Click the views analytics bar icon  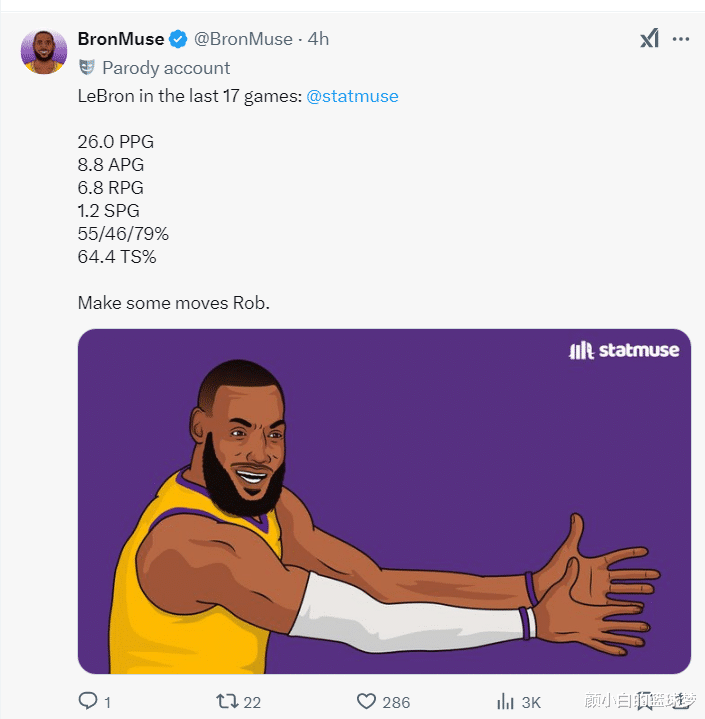506,701
